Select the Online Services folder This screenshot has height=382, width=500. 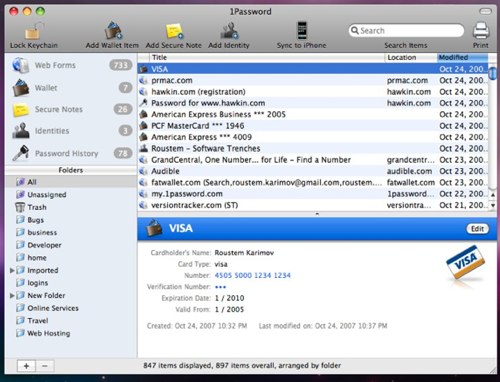click(71, 308)
